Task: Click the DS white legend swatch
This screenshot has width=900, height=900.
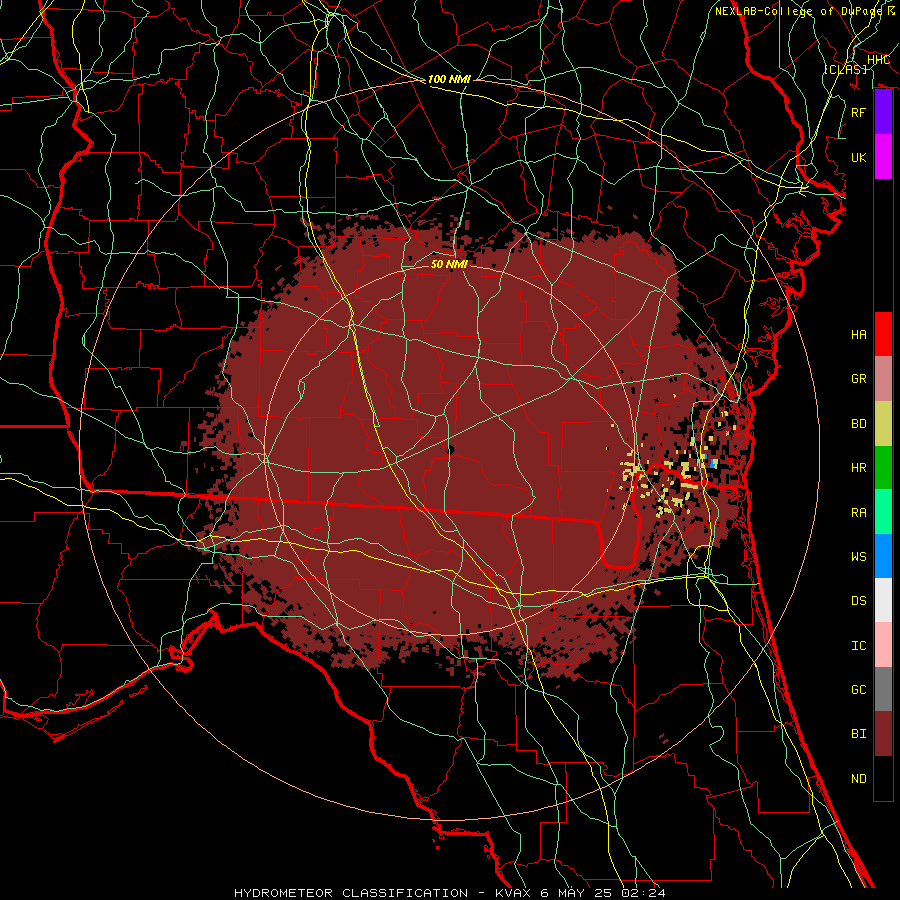Action: point(883,600)
